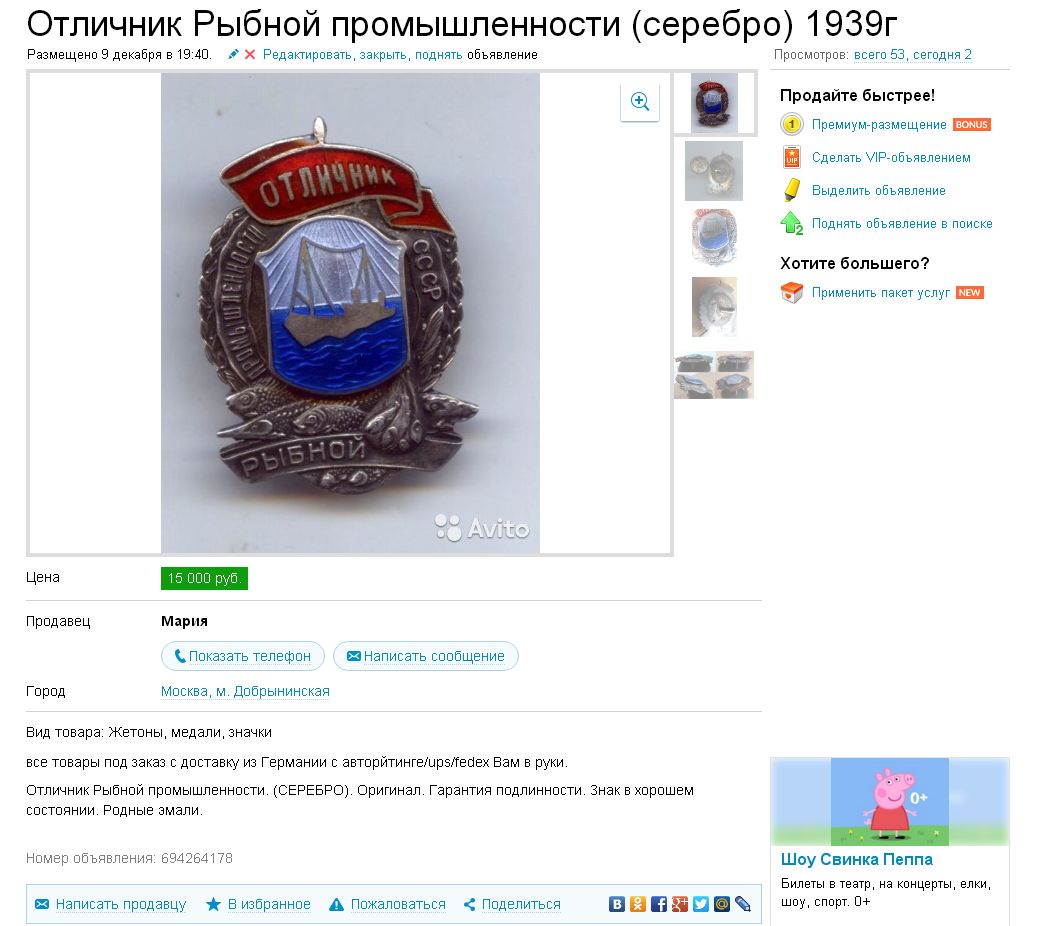1039x926 pixels.
Task: Open Сделать VIP-объявлением link
Action: 891,158
